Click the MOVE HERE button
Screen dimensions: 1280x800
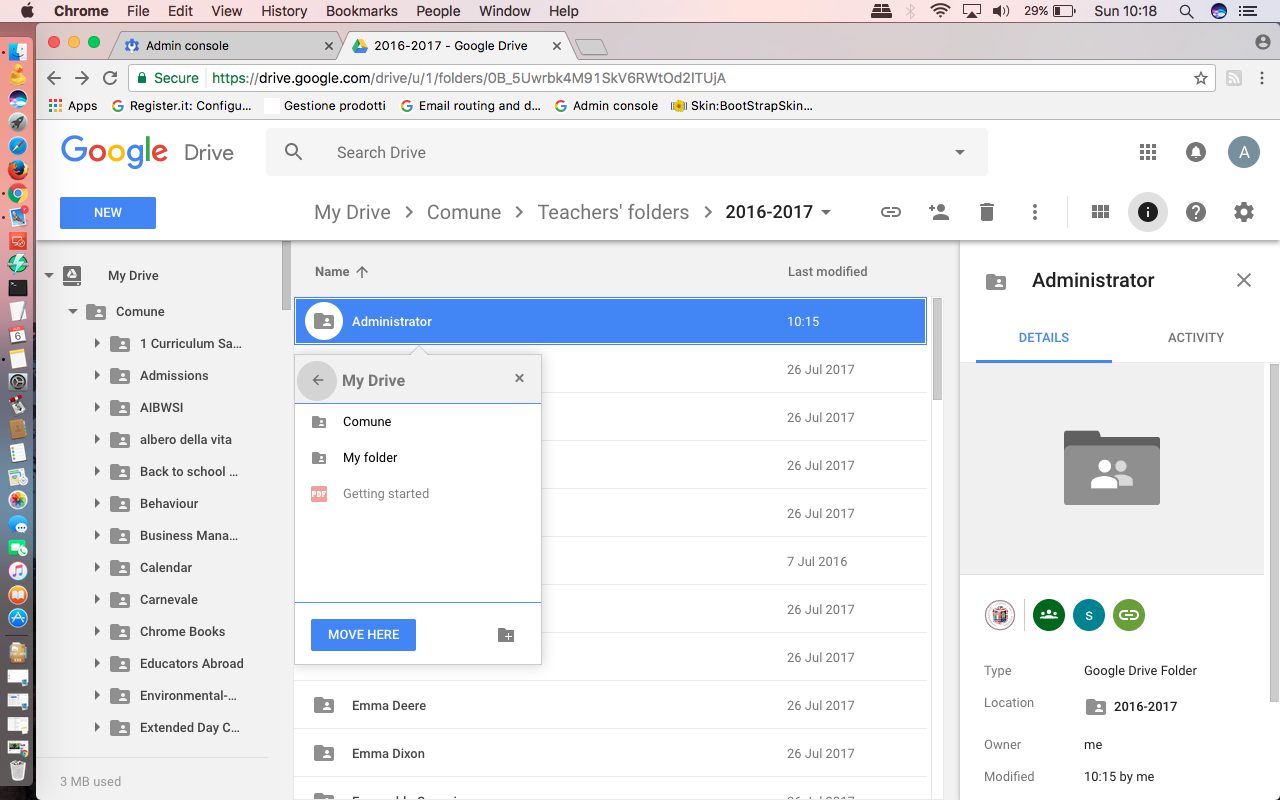(x=363, y=635)
